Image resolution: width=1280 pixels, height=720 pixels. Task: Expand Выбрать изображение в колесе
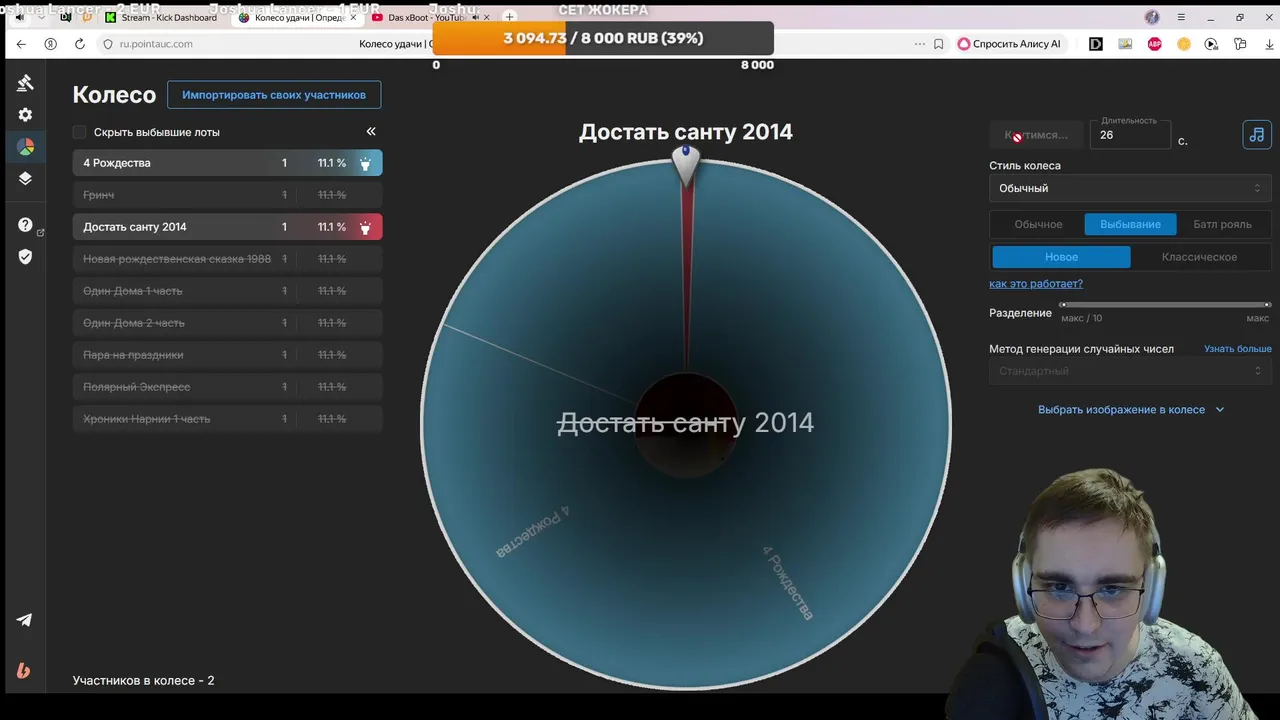1130,410
